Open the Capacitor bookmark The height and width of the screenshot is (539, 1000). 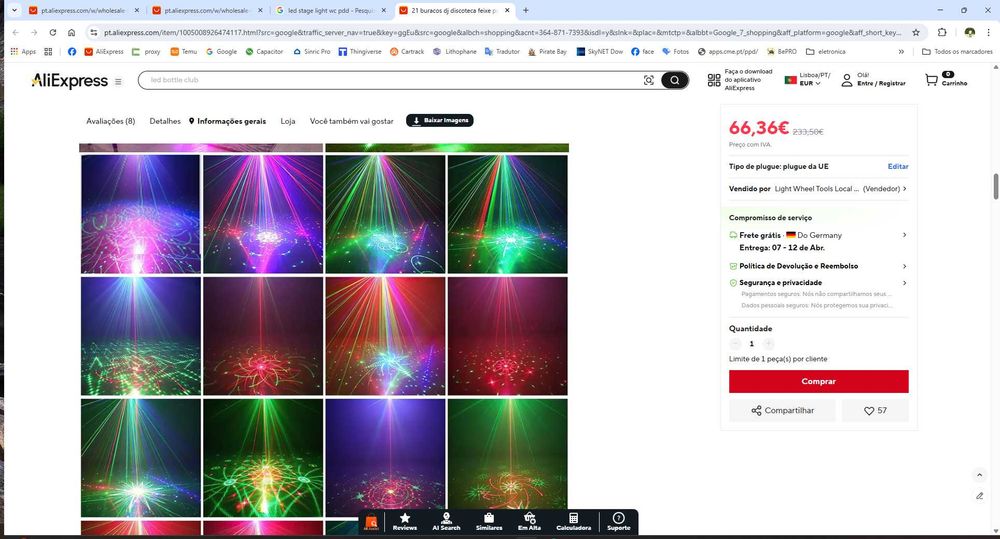point(264,52)
